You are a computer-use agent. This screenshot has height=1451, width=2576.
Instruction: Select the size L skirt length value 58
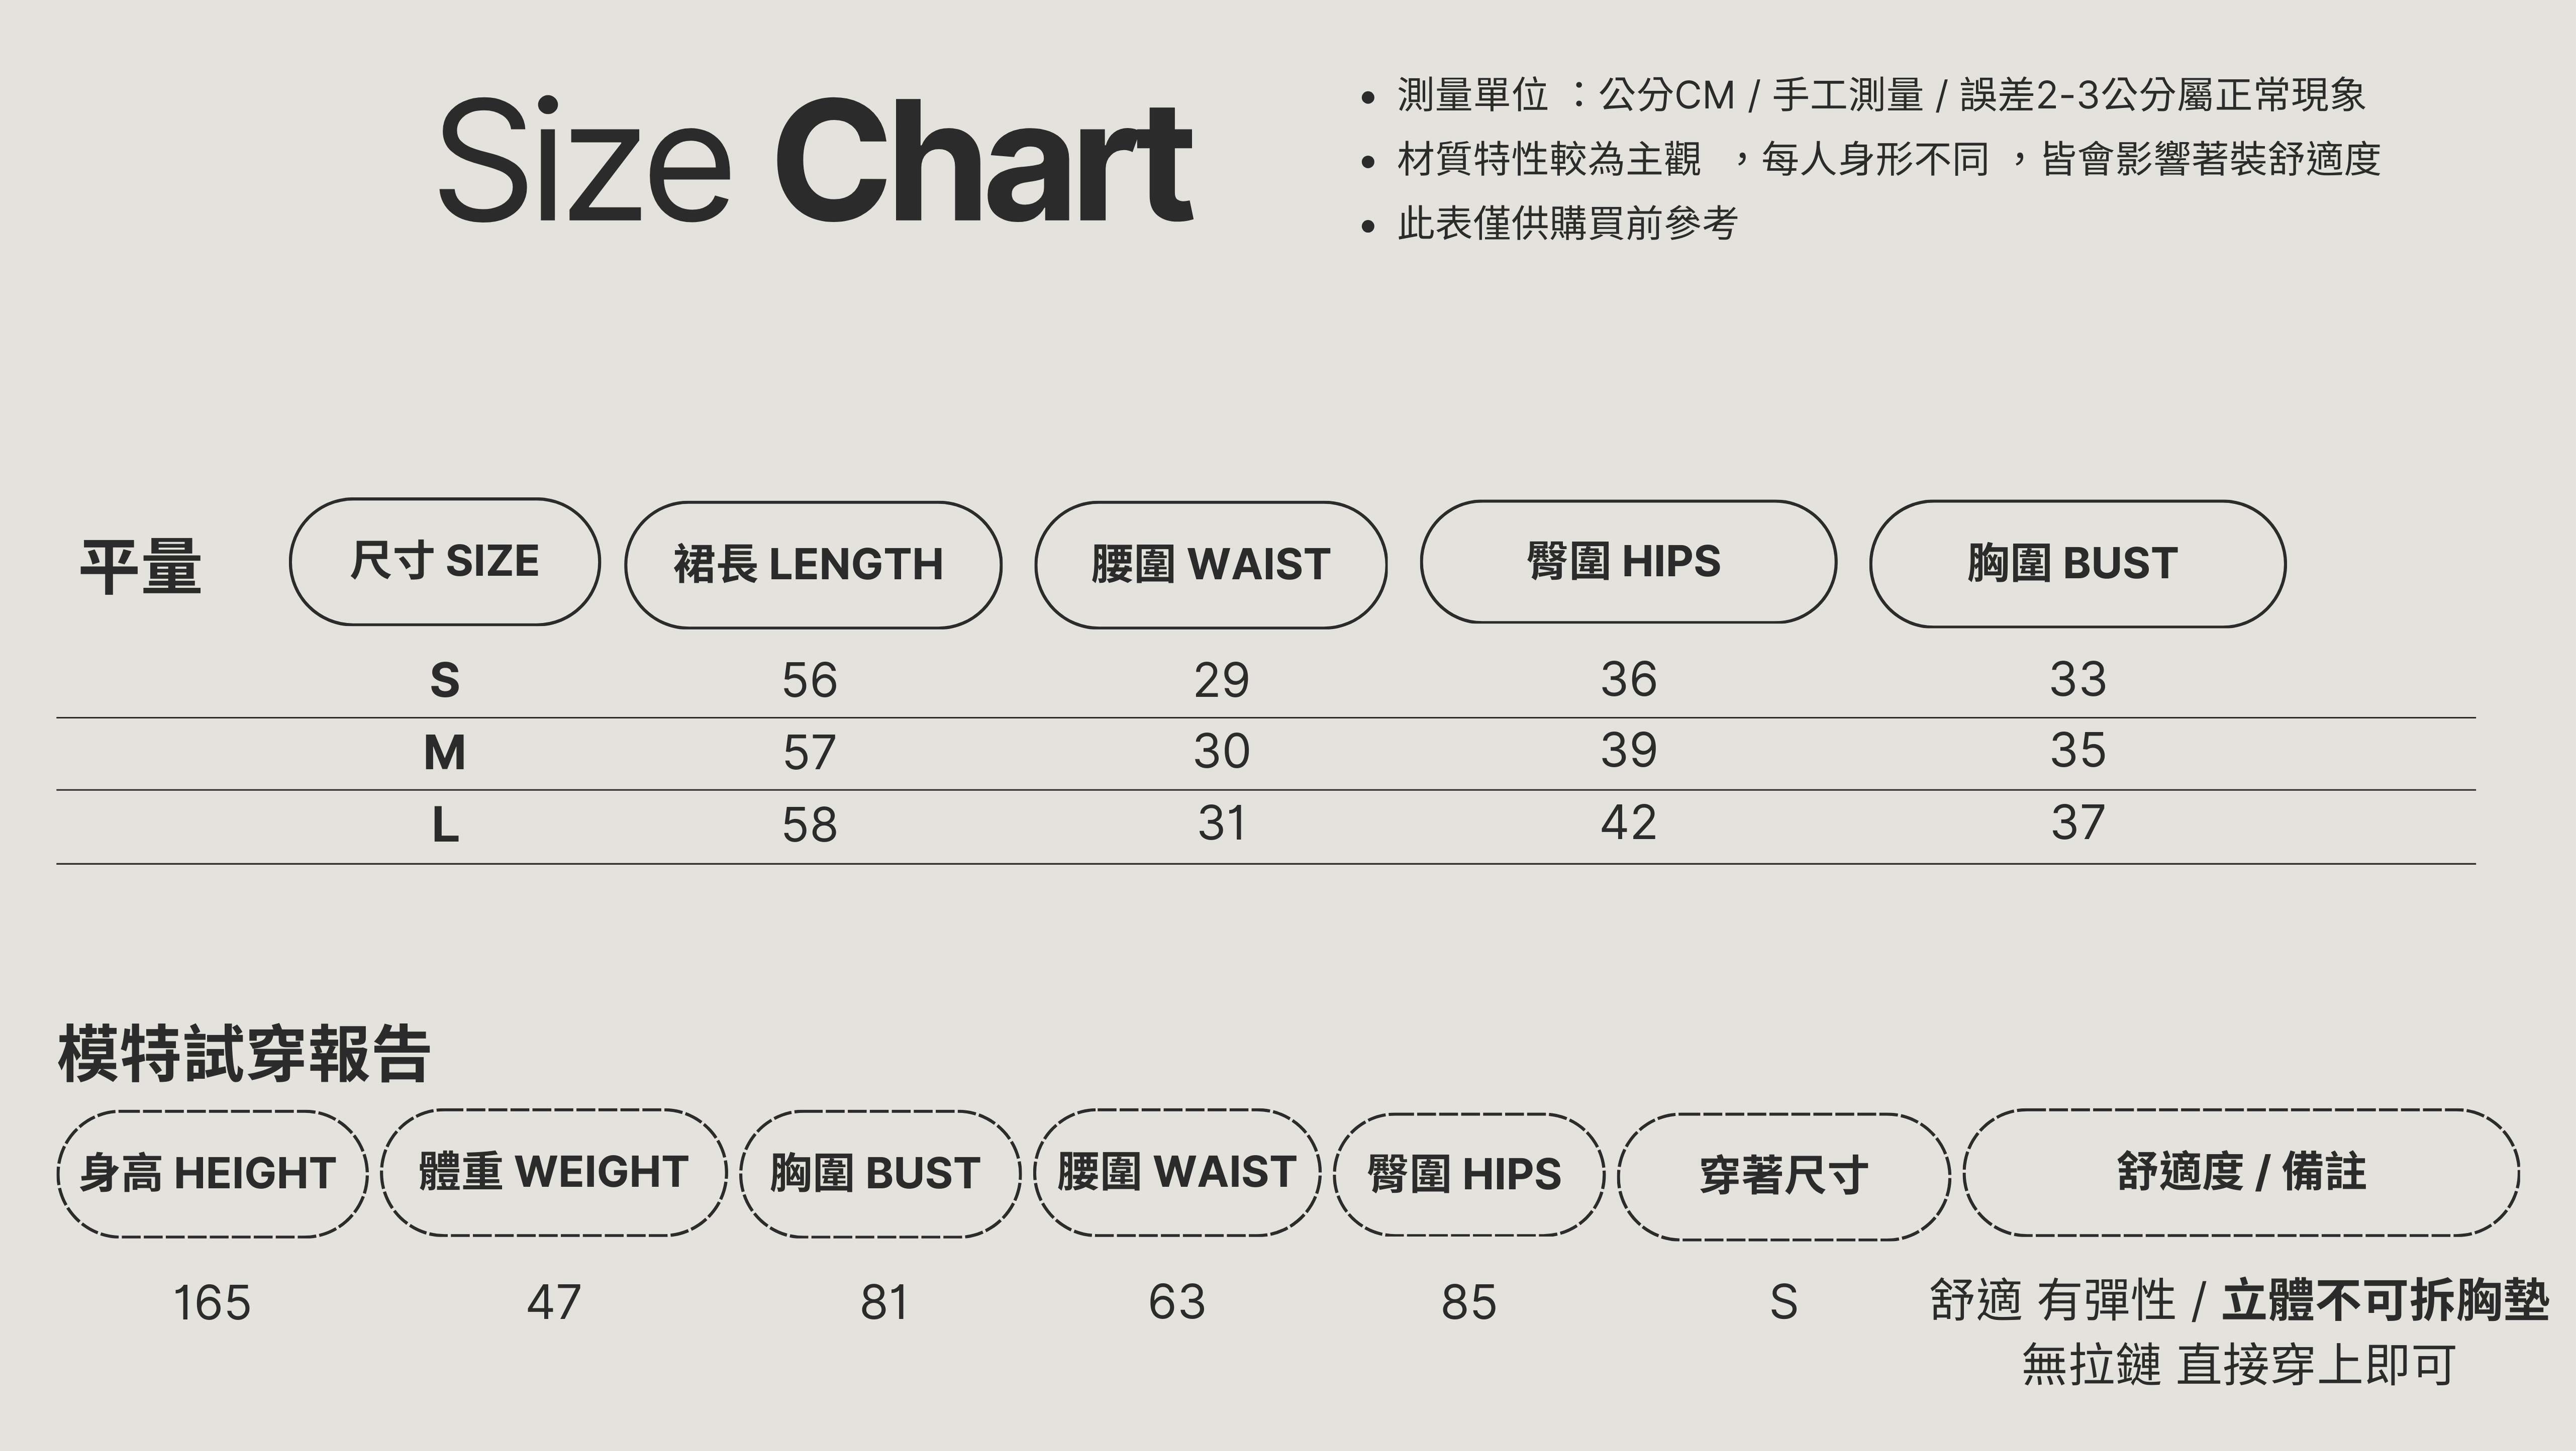[x=809, y=825]
